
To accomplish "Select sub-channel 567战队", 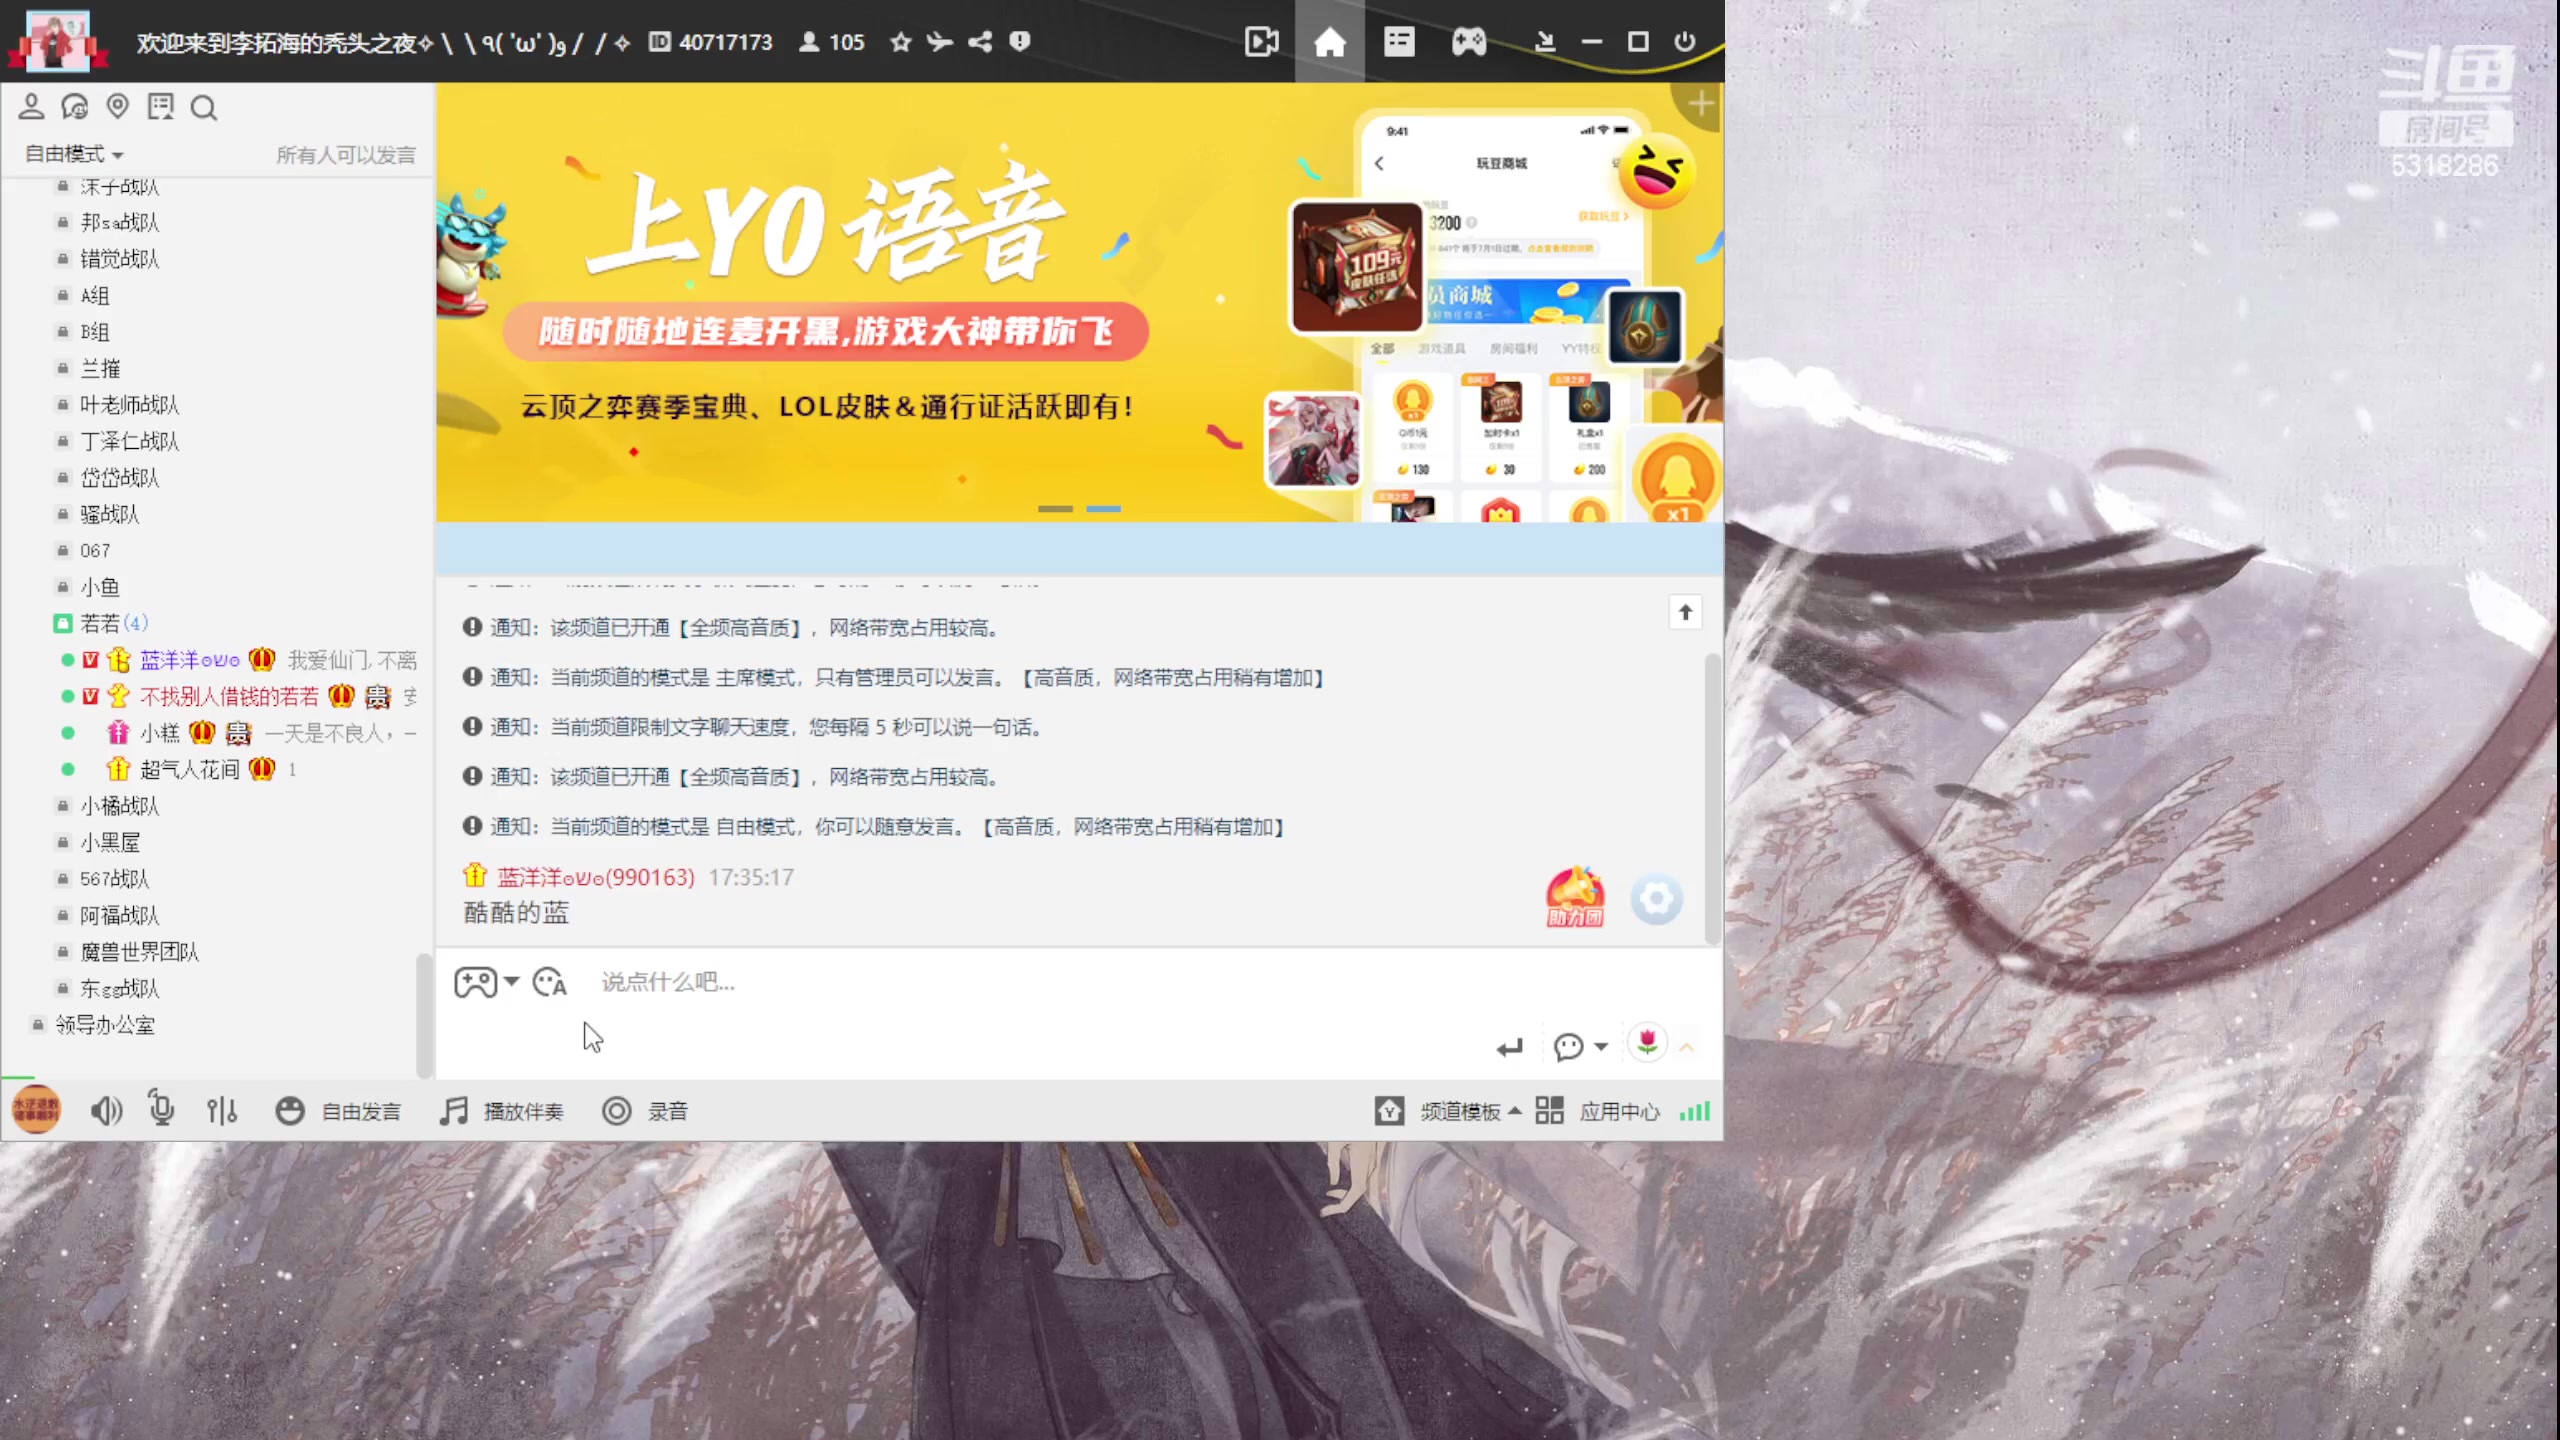I will (115, 879).
